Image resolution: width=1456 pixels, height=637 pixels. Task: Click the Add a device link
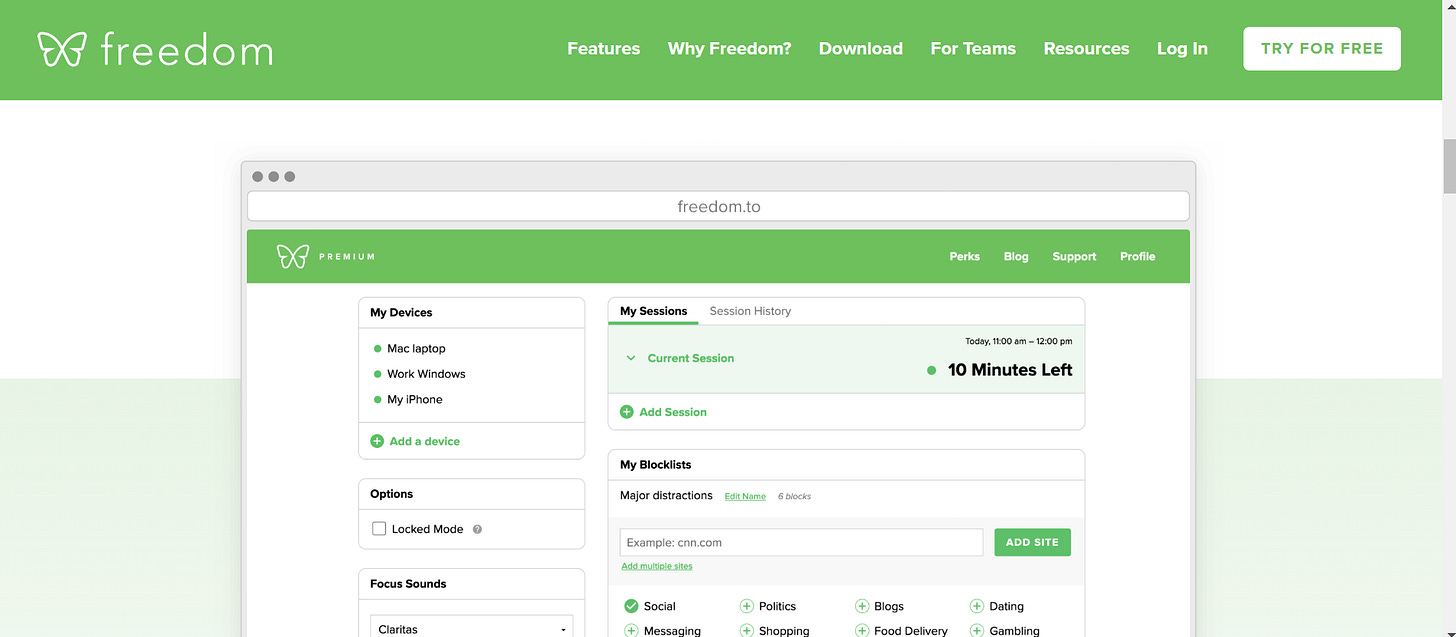coord(425,441)
